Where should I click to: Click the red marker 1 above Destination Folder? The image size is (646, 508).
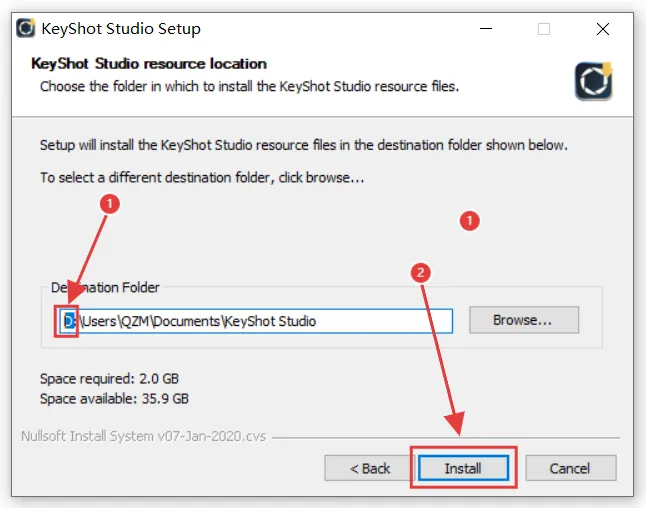(x=111, y=203)
